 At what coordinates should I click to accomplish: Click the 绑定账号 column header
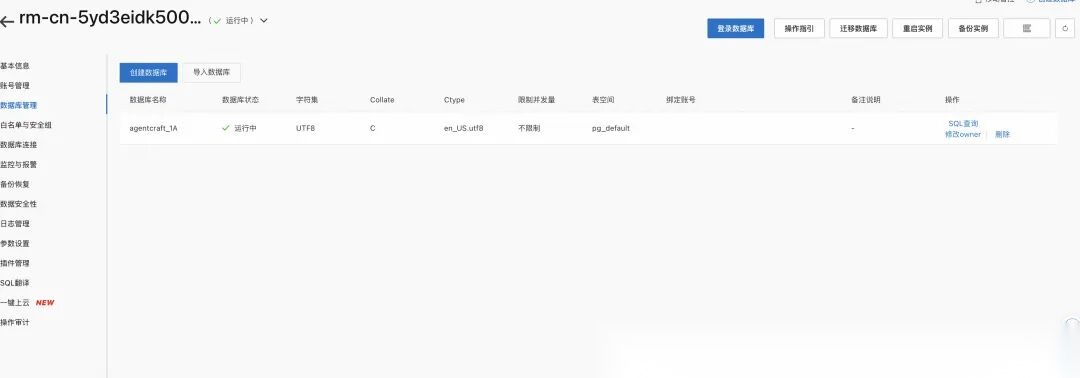click(x=681, y=100)
